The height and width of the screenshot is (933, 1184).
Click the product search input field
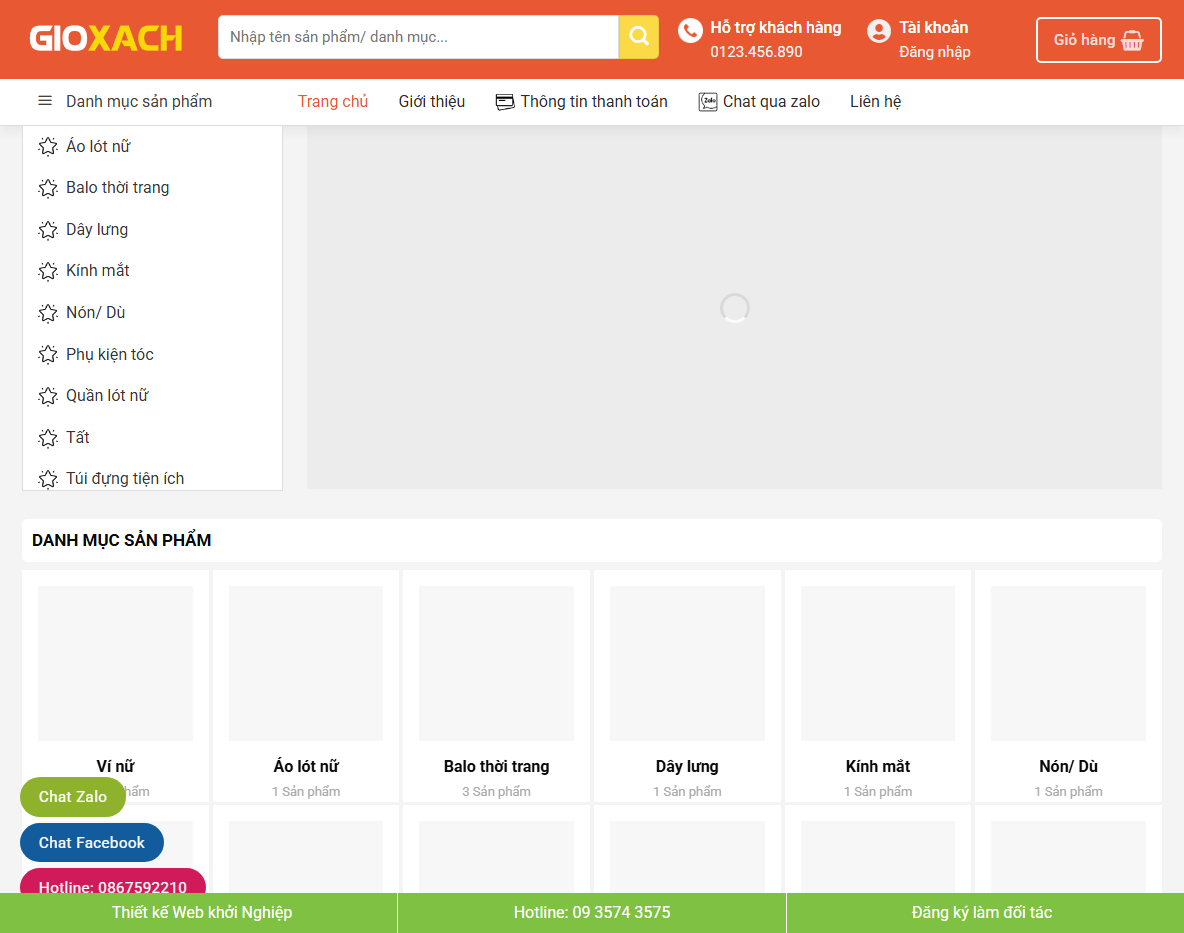(418, 36)
